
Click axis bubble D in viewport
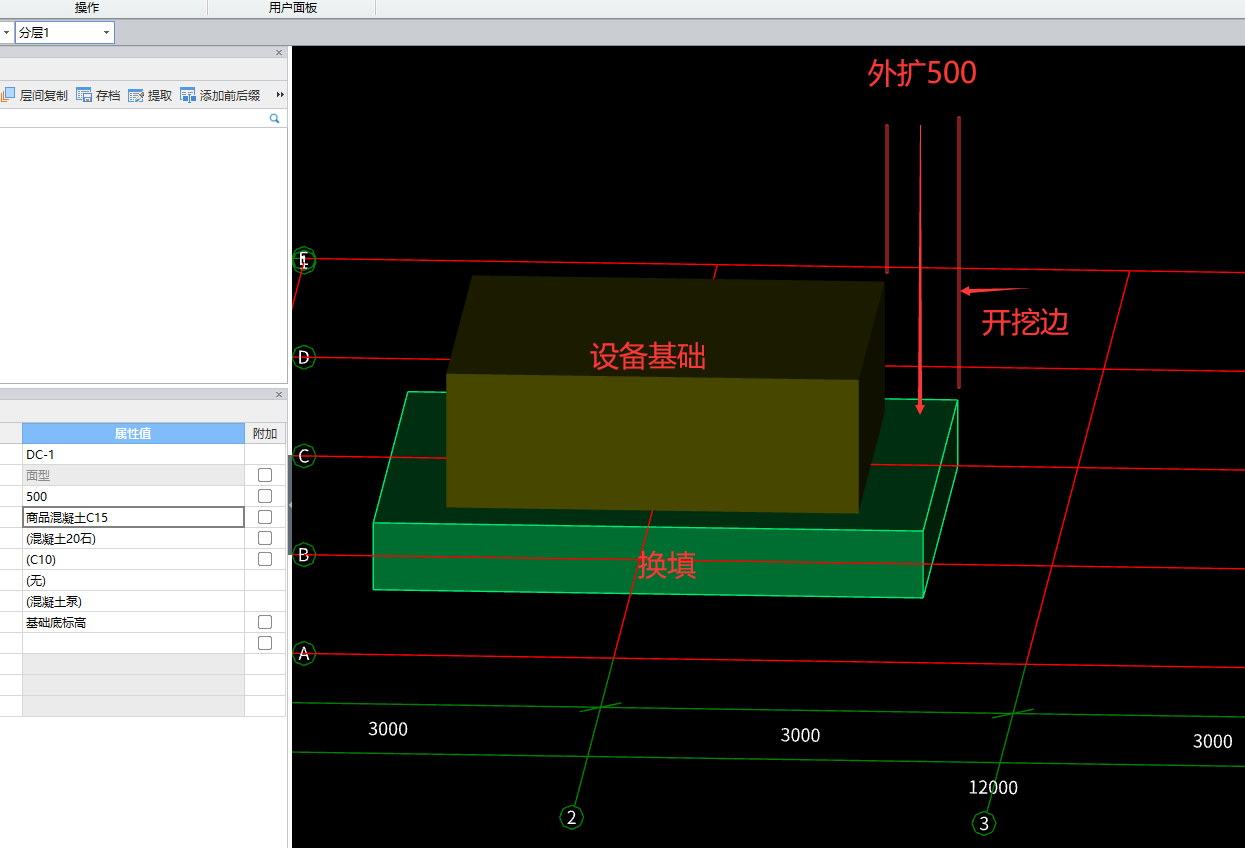click(x=304, y=357)
